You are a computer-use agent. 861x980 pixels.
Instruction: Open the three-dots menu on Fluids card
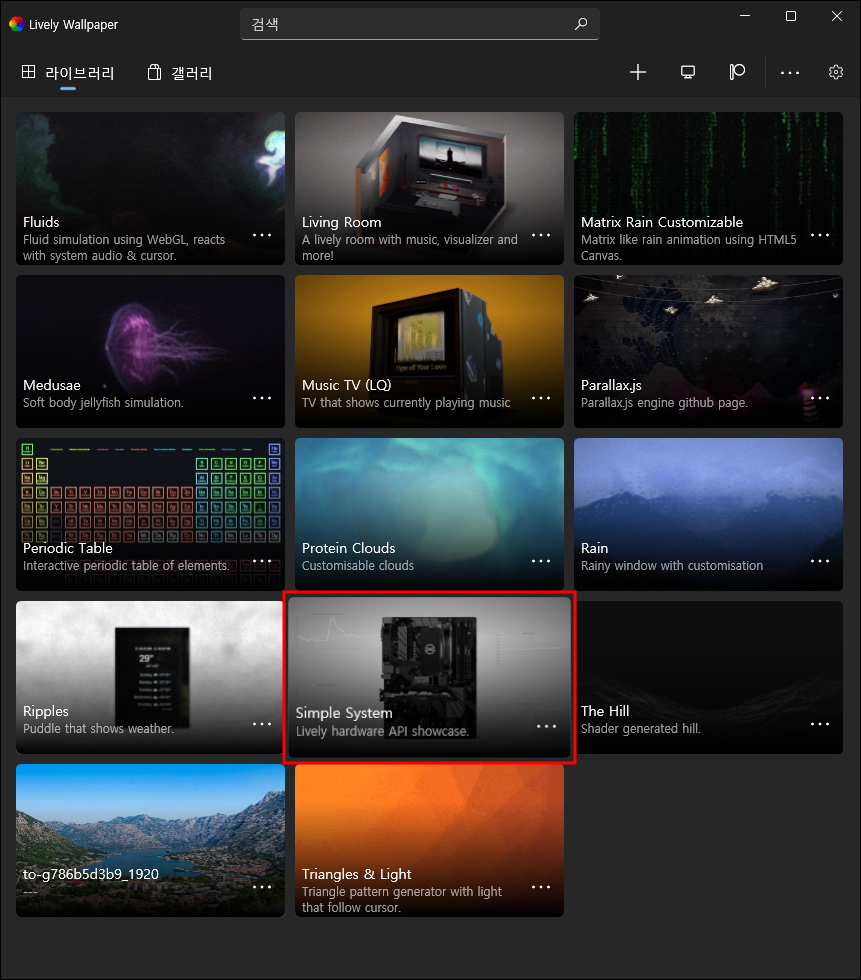[262, 235]
